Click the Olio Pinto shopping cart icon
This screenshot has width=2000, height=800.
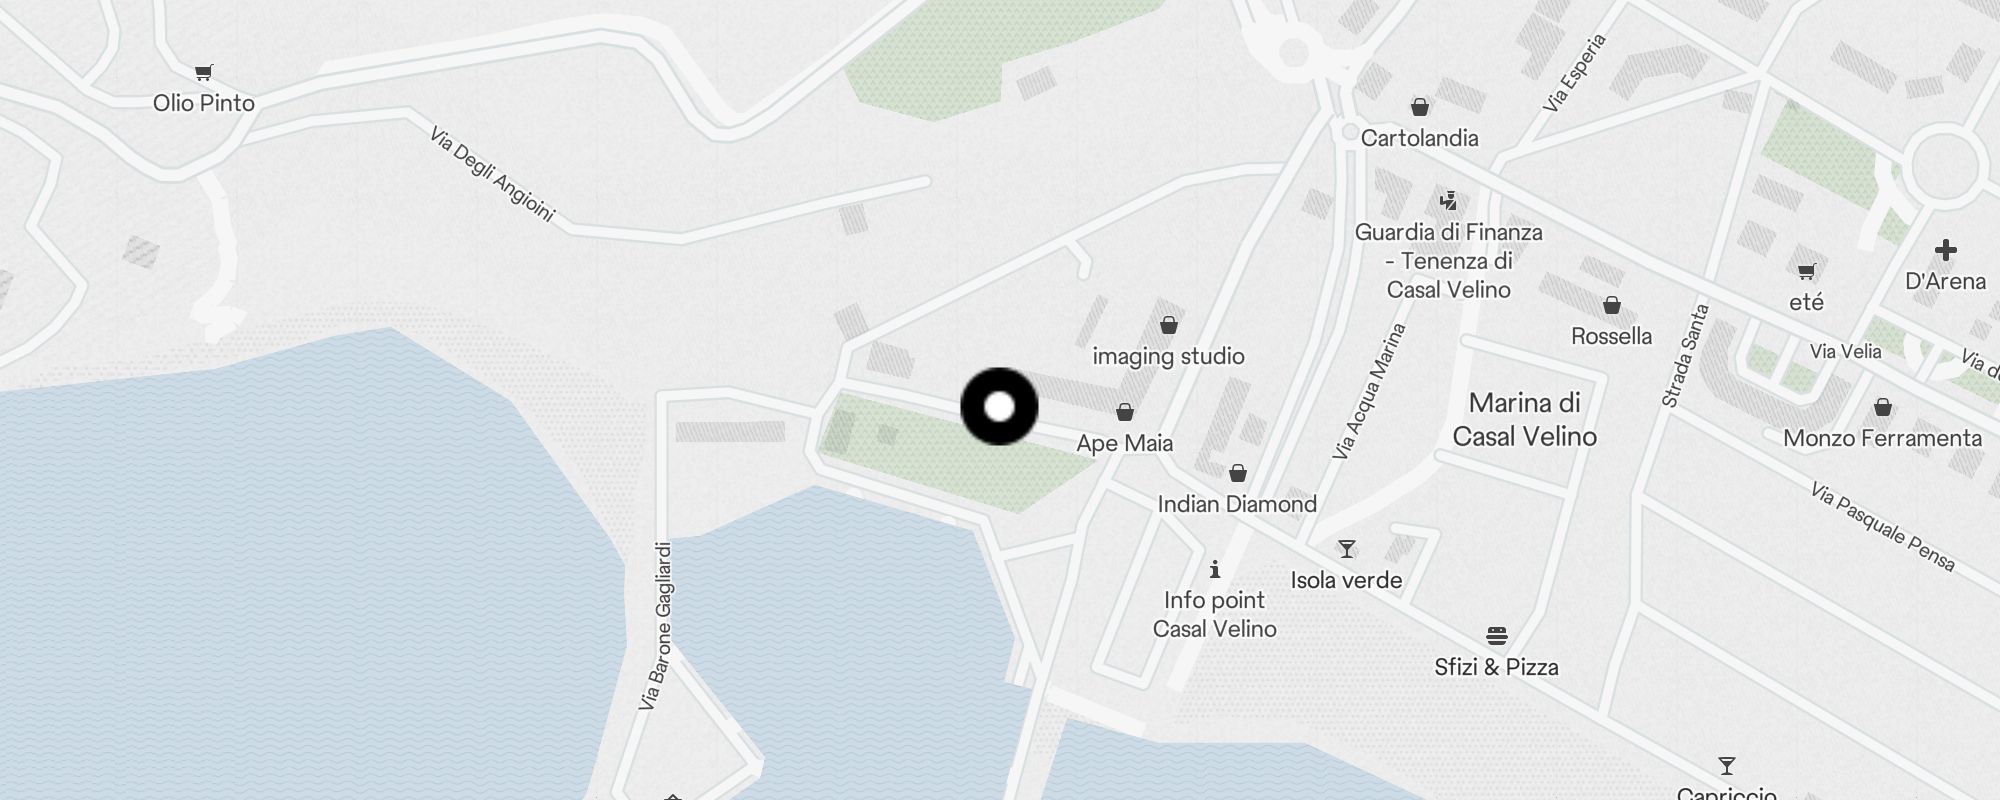[x=204, y=72]
